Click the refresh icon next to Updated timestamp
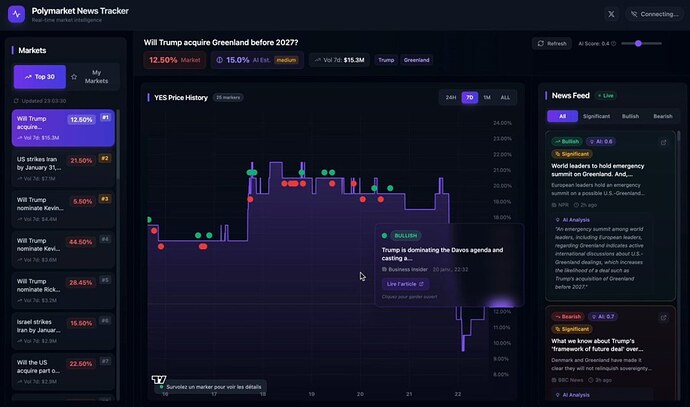 coord(16,101)
